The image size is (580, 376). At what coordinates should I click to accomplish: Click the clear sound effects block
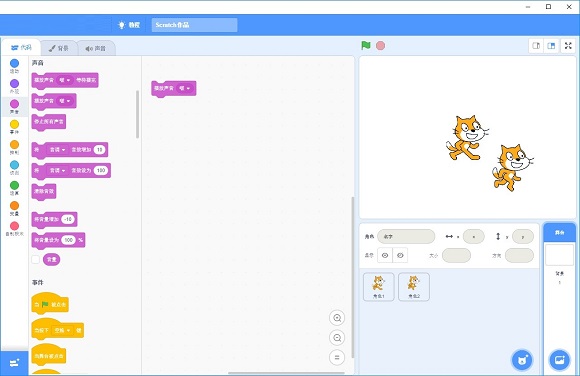(44, 191)
